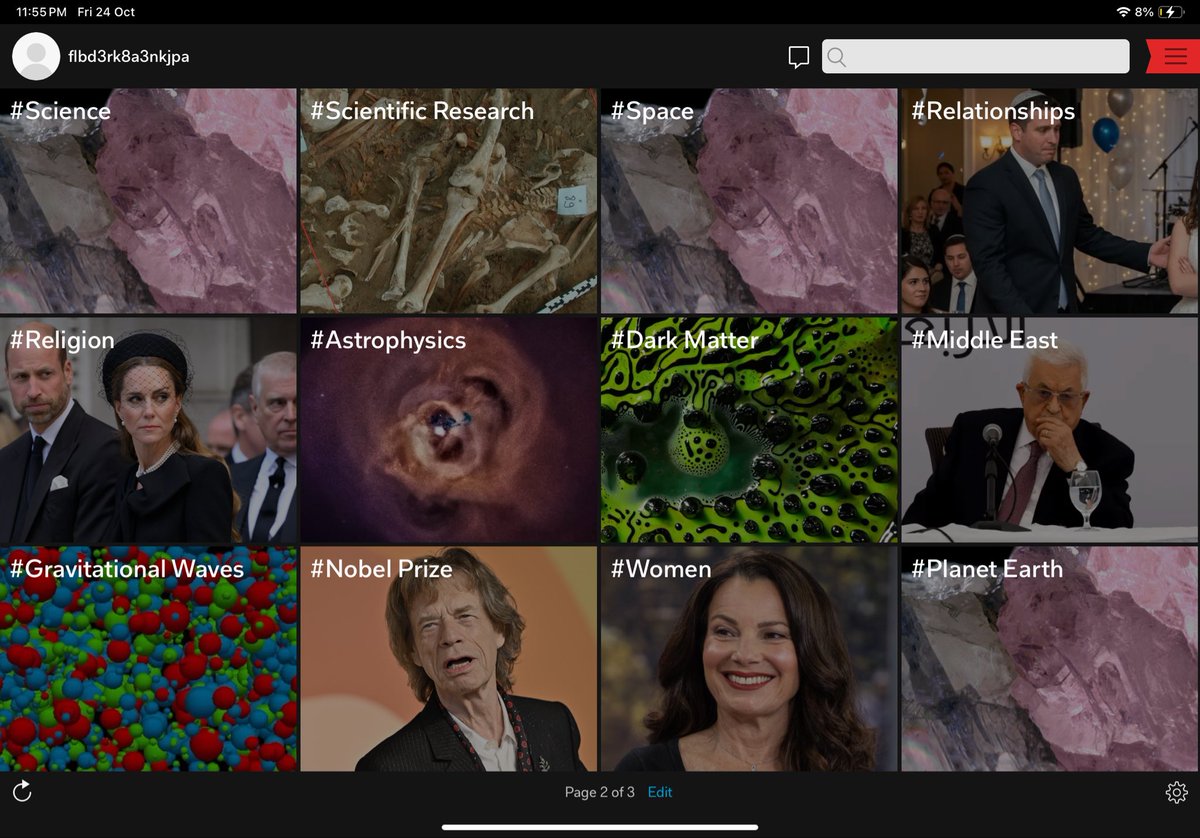Open username flbd3rk8a3nkjpa profile
The width and height of the screenshot is (1200, 838).
[129, 56]
